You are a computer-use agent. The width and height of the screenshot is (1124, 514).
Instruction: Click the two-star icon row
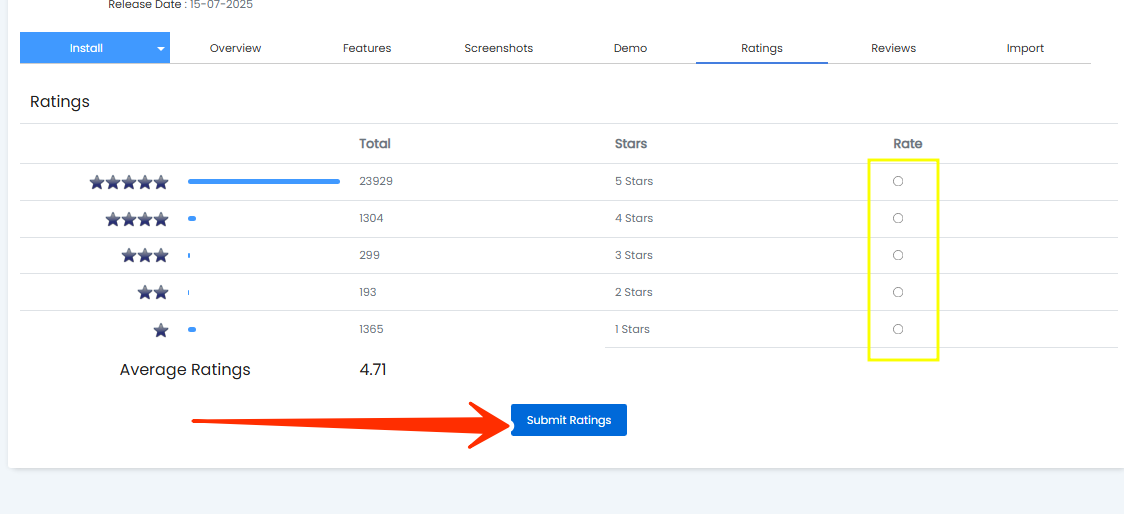click(x=153, y=292)
